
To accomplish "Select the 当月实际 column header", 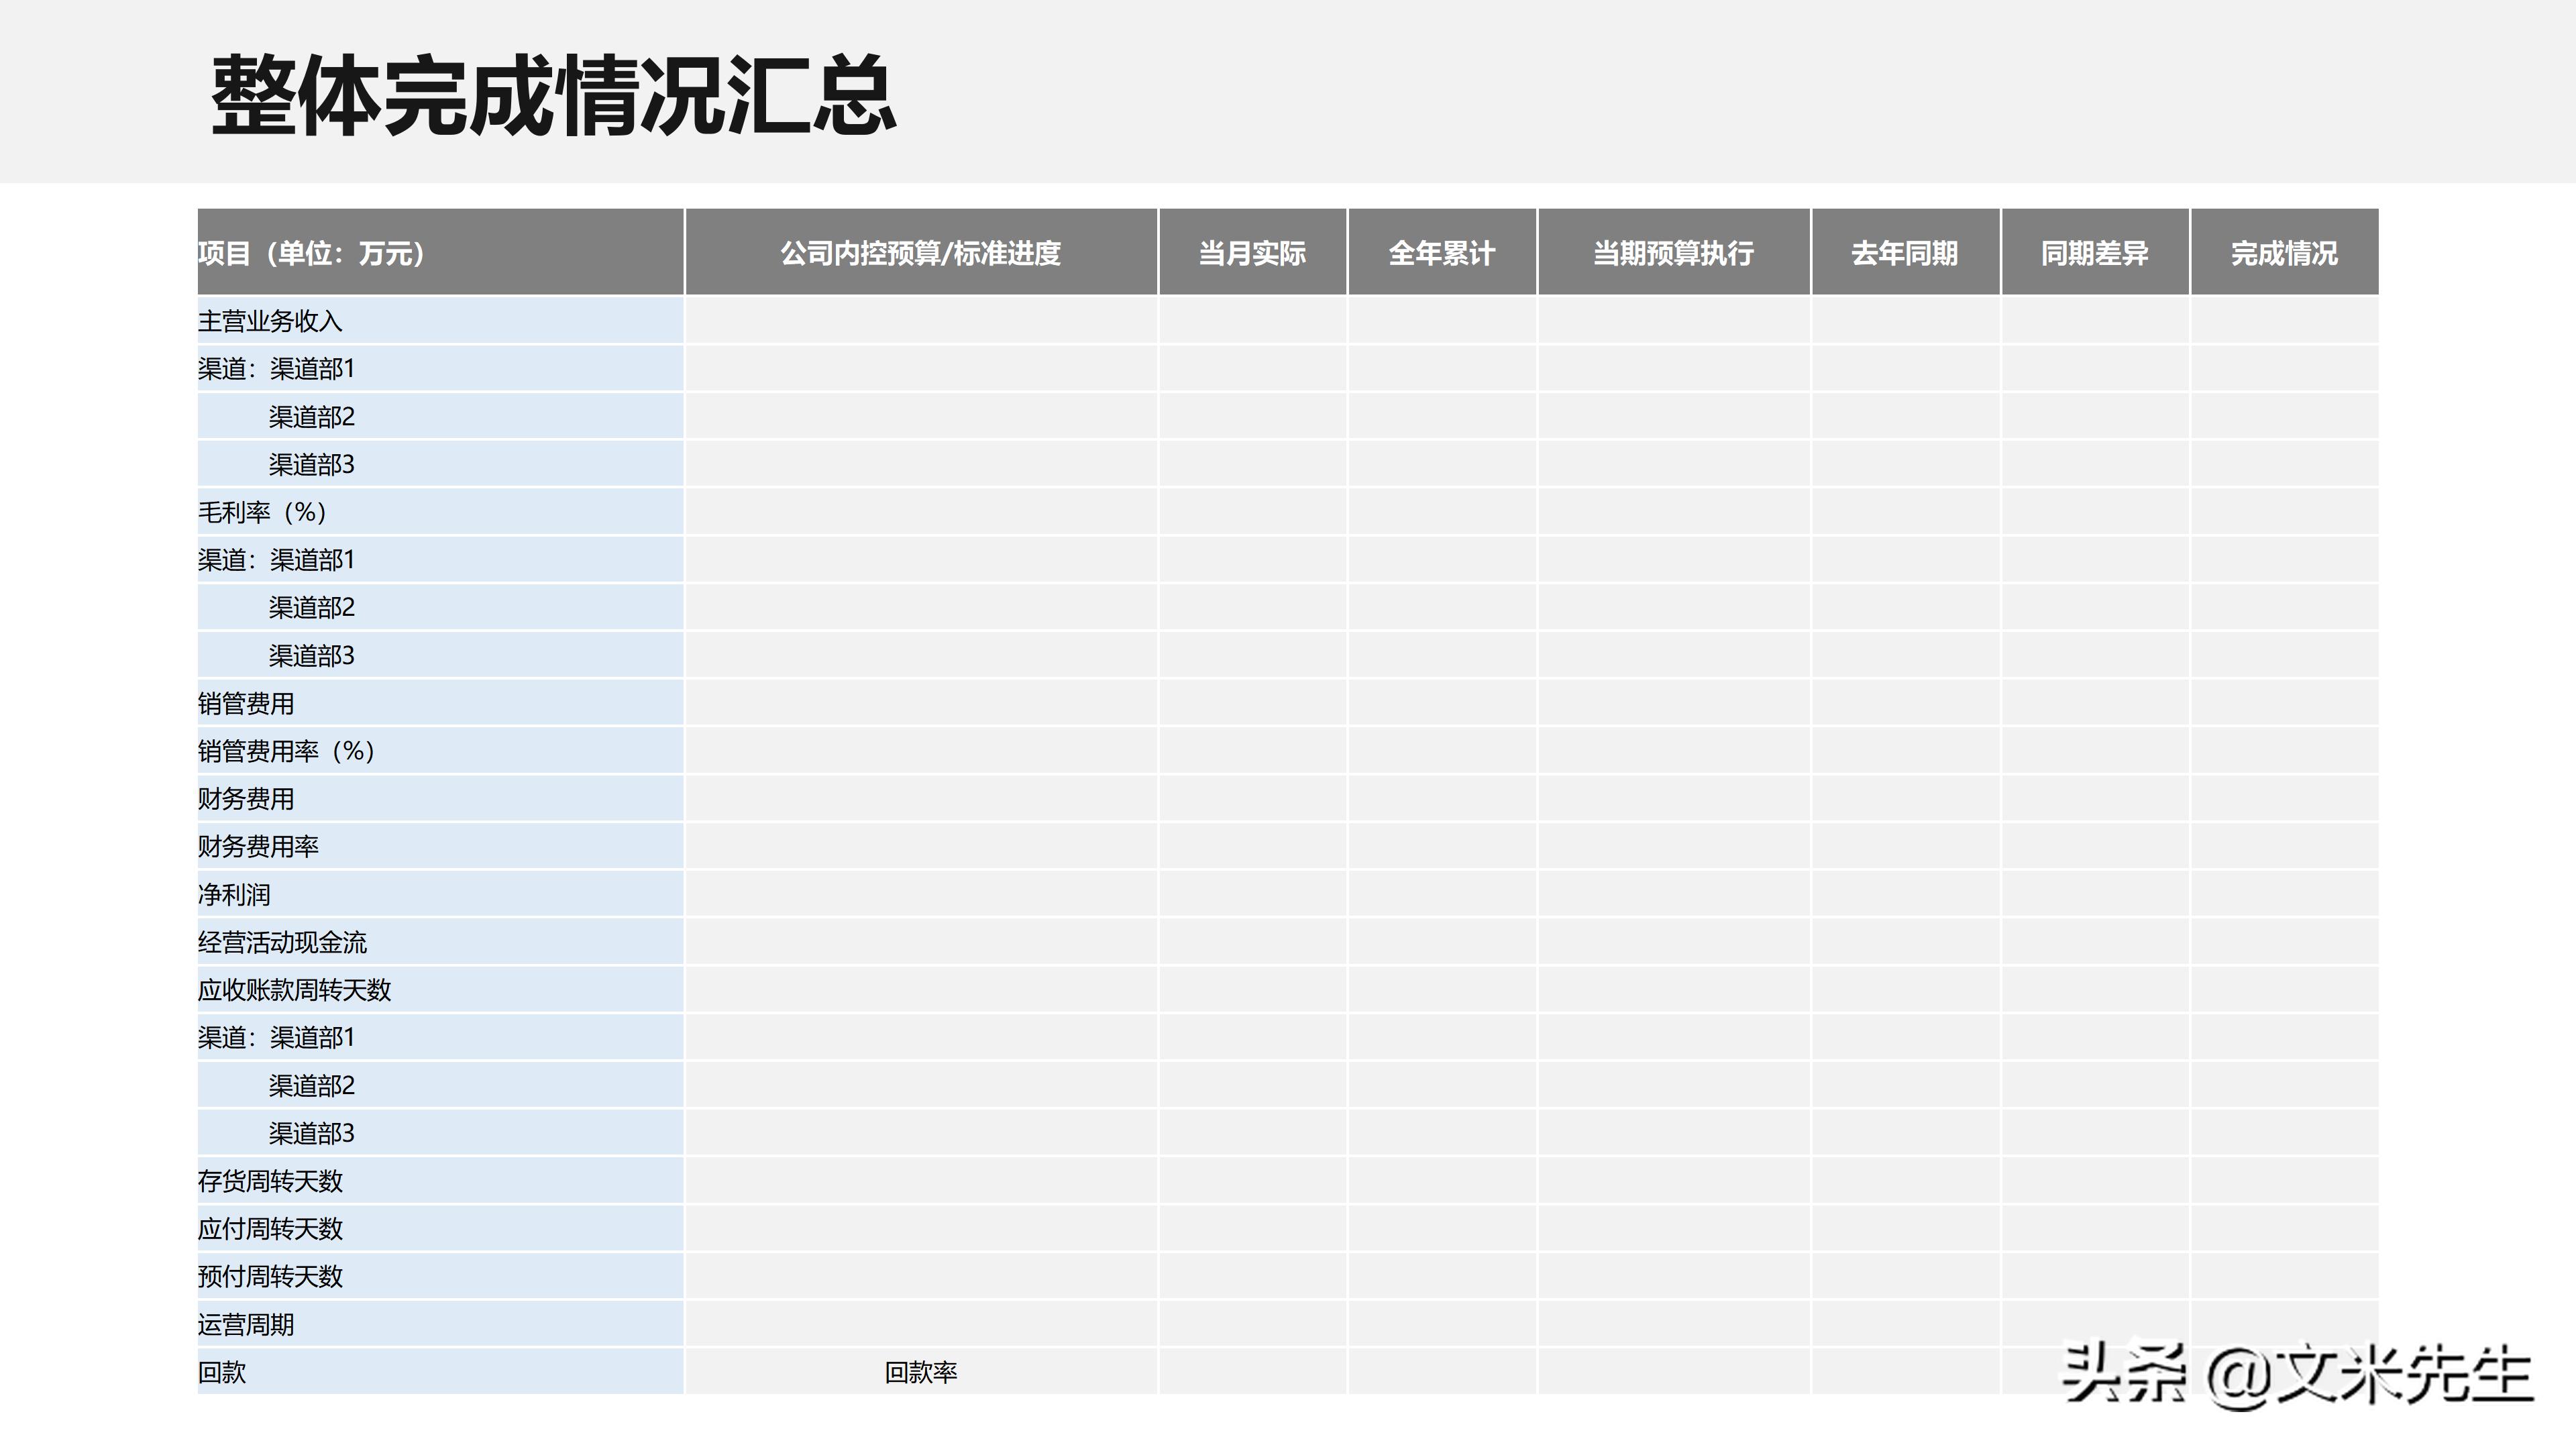I will tap(1253, 253).
